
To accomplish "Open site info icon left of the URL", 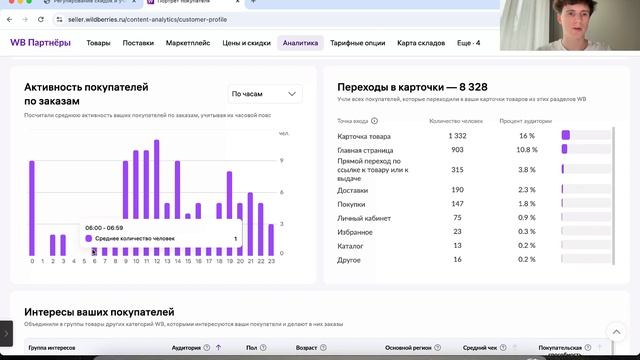I will click(x=60, y=19).
